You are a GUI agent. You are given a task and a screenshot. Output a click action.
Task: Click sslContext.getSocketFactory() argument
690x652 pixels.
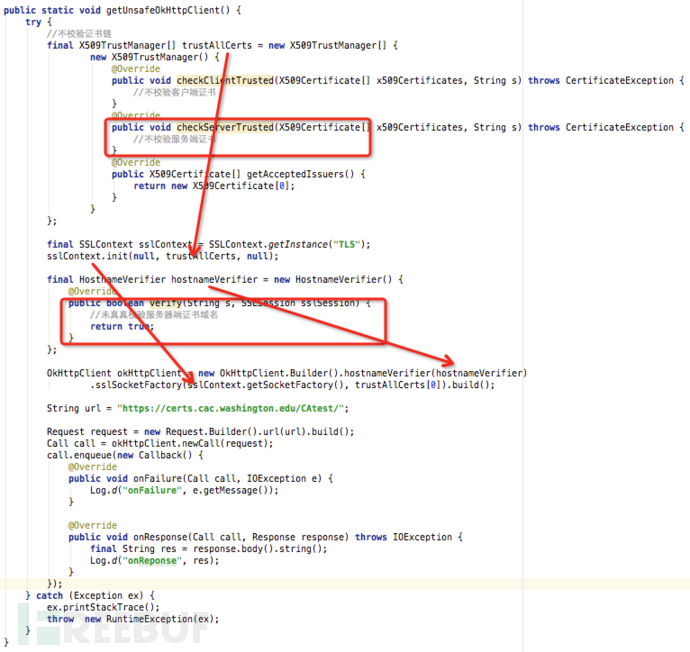point(265,385)
